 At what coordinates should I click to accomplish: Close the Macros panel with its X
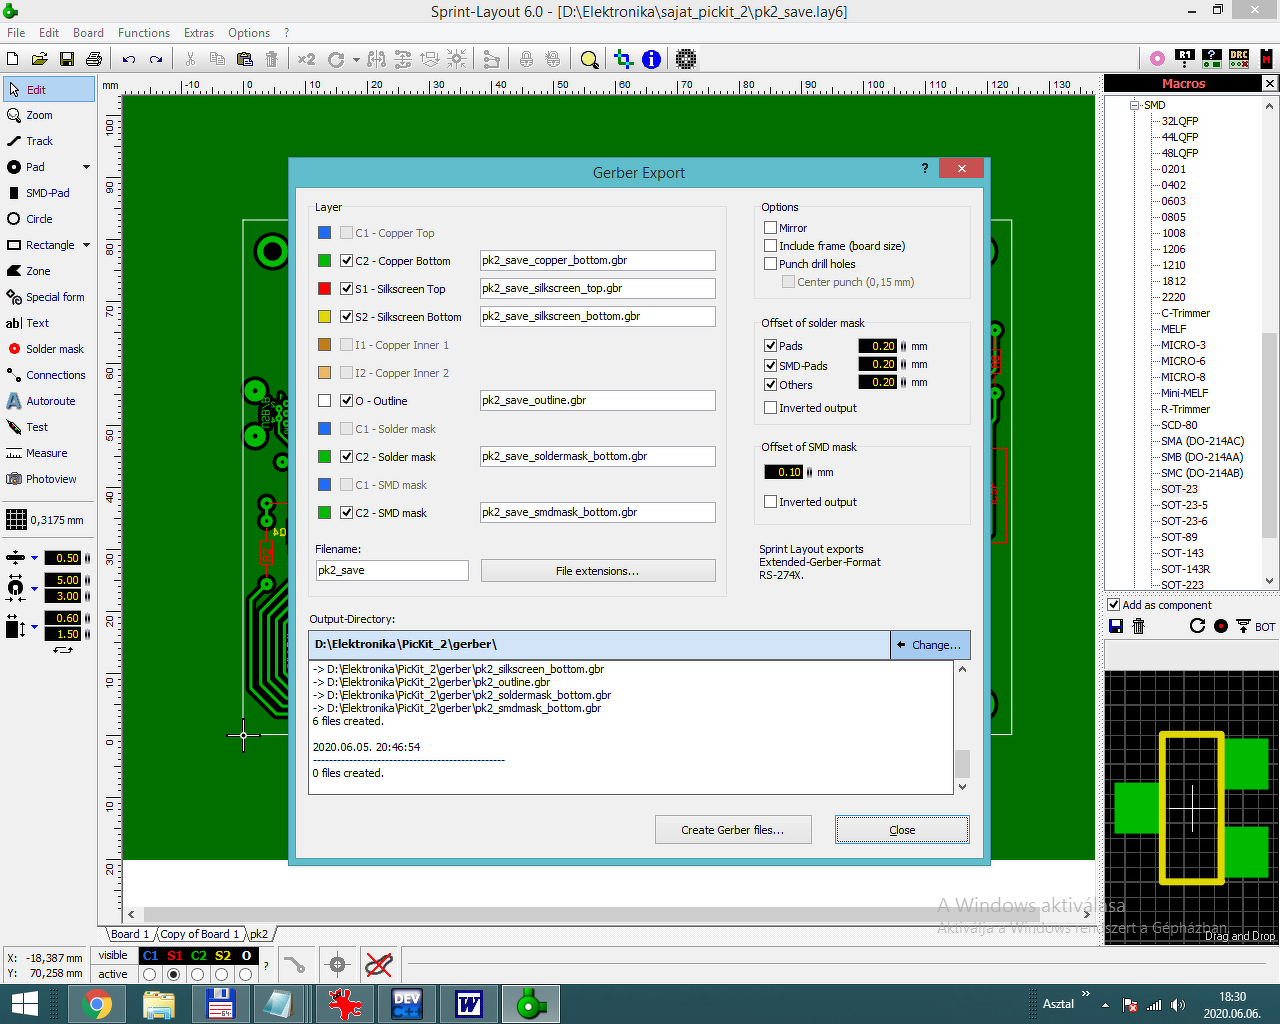1270,83
